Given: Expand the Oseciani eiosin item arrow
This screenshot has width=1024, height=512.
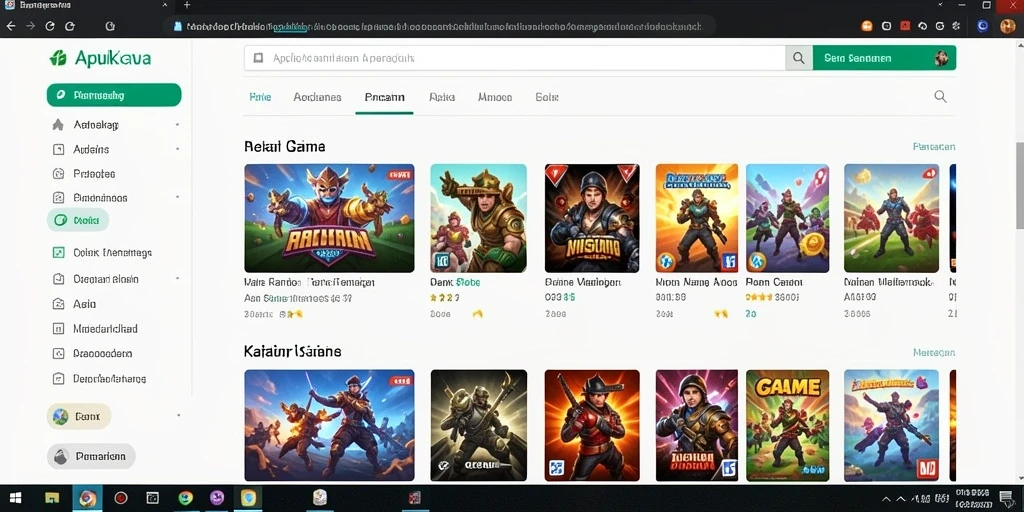Looking at the screenshot, I should pyautogui.click(x=178, y=279).
